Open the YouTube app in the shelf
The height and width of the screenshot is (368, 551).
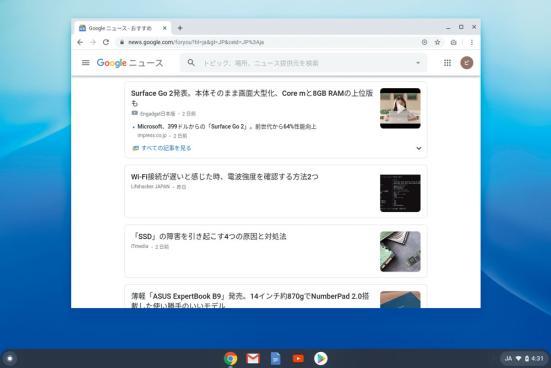(298, 359)
